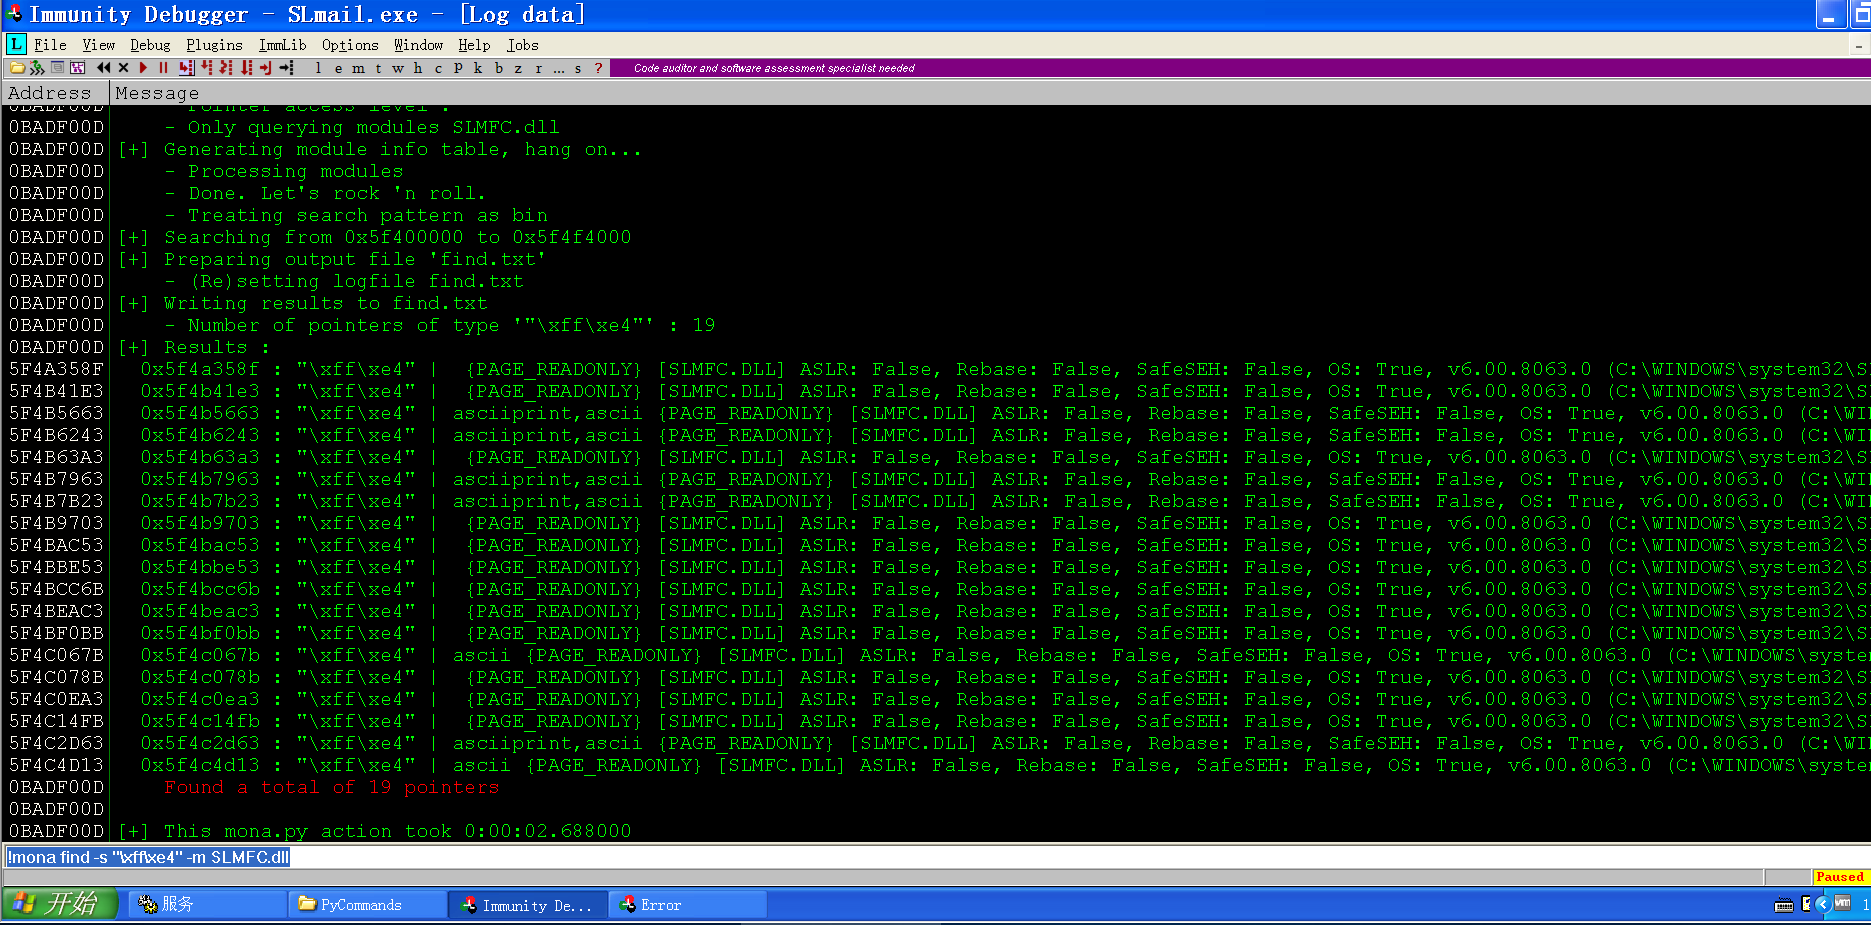Restart program with the rewind icon
Image resolution: width=1871 pixels, height=925 pixels.
(104, 68)
